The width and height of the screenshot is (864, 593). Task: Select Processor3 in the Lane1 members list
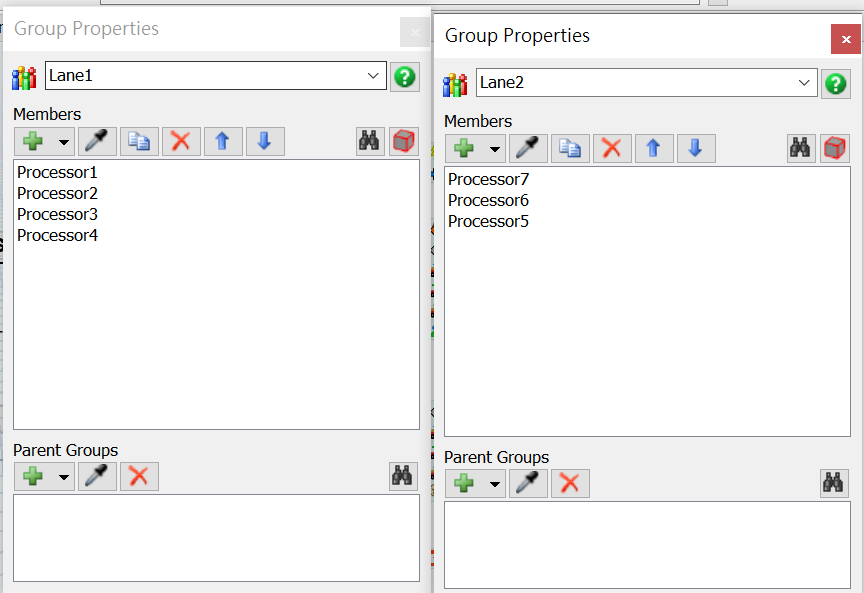click(x=57, y=214)
